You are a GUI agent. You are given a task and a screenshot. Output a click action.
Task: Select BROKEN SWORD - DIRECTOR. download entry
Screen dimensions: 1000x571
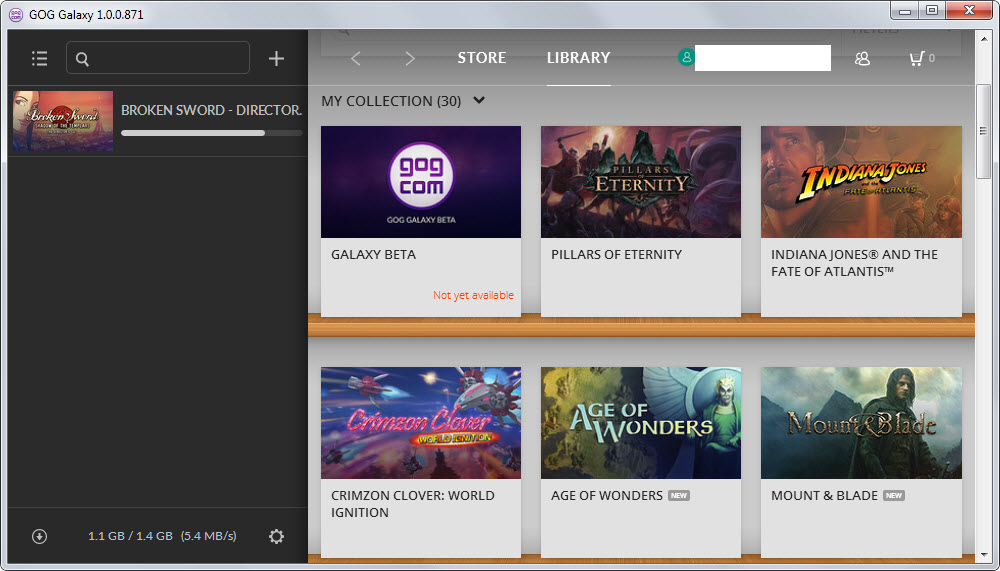(x=158, y=121)
